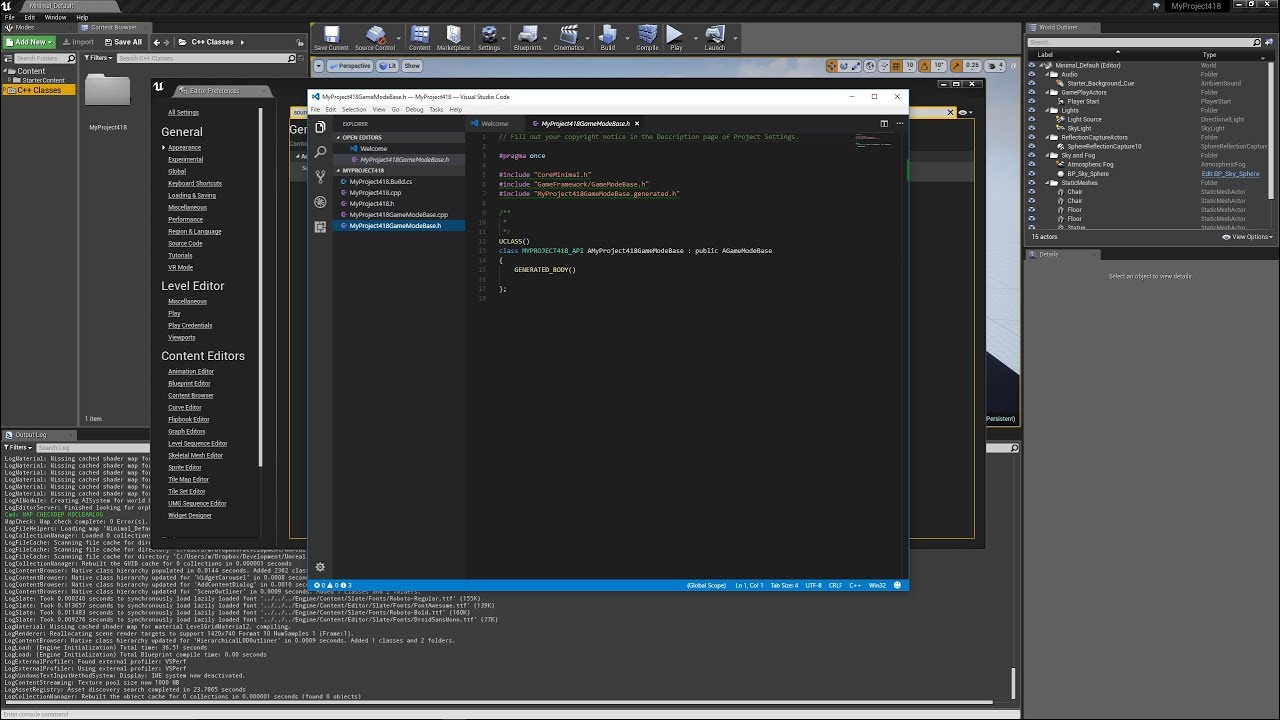The image size is (1280, 720).
Task: Click the Perspective viewport button
Action: pos(350,66)
